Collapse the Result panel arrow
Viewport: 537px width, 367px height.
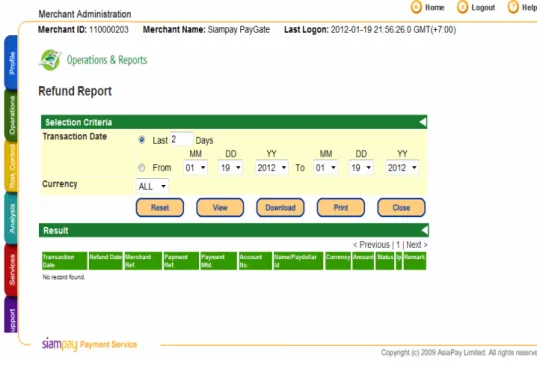point(424,230)
